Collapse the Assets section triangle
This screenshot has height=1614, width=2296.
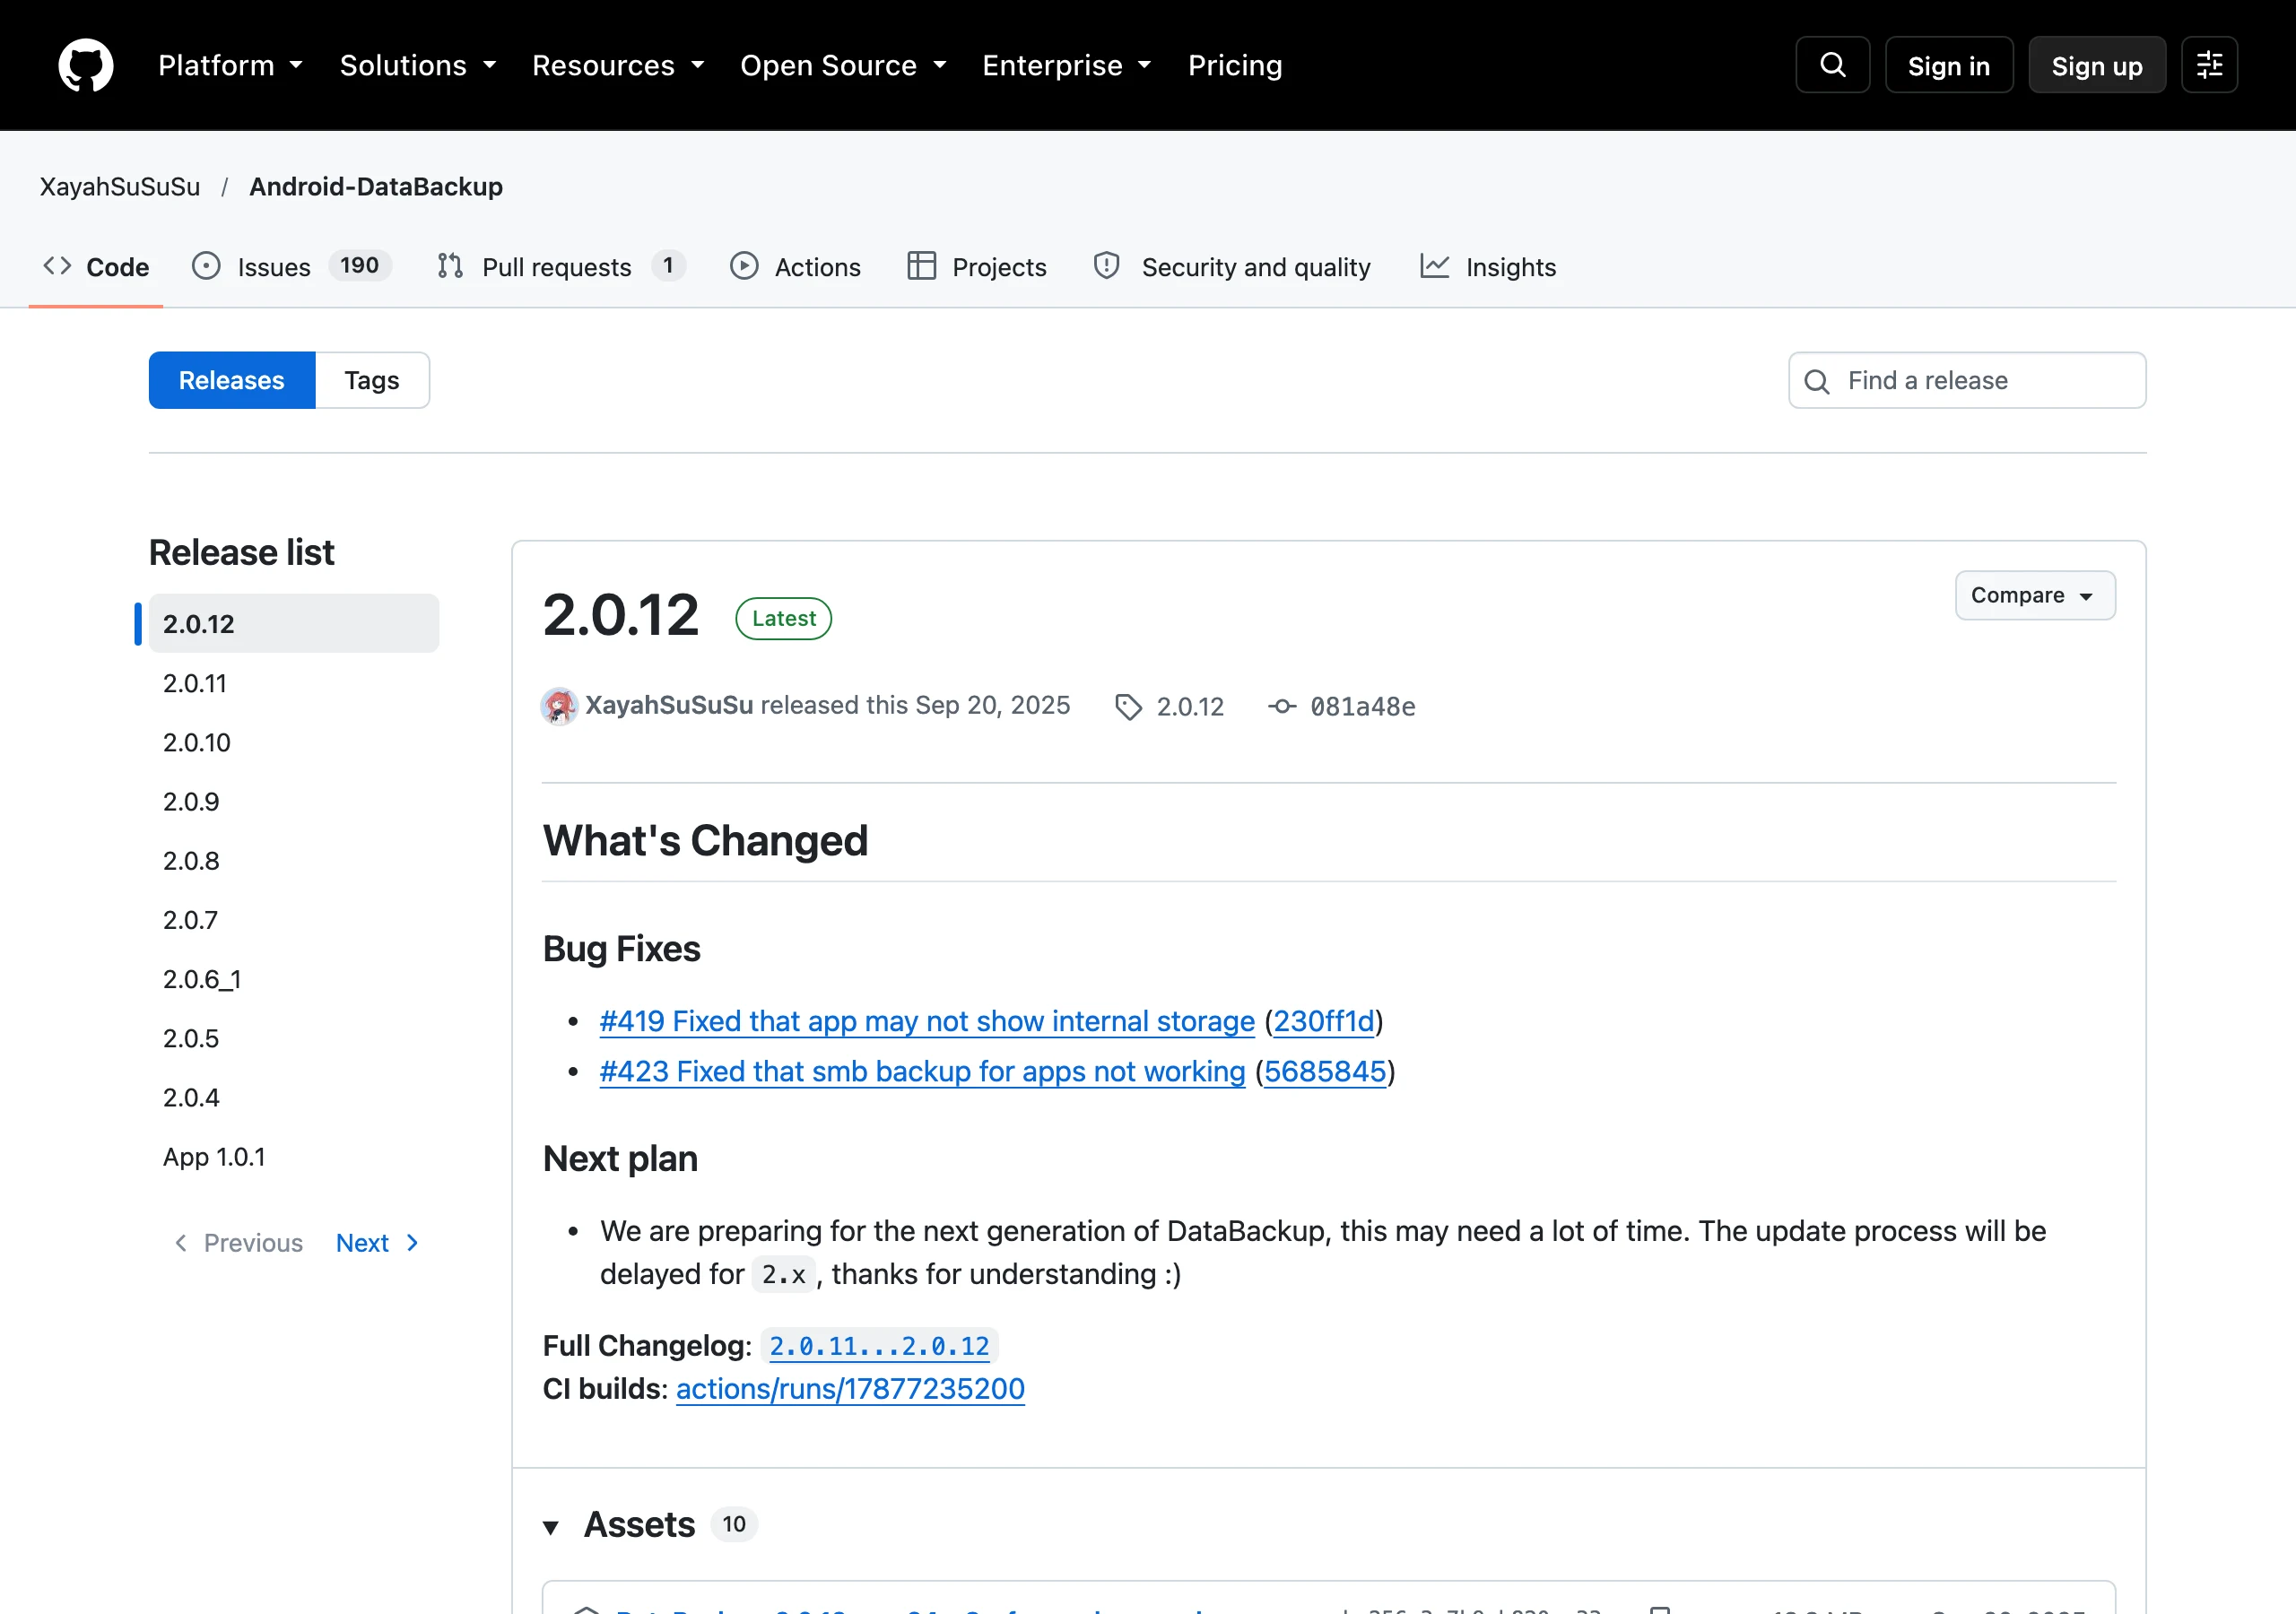(551, 1527)
